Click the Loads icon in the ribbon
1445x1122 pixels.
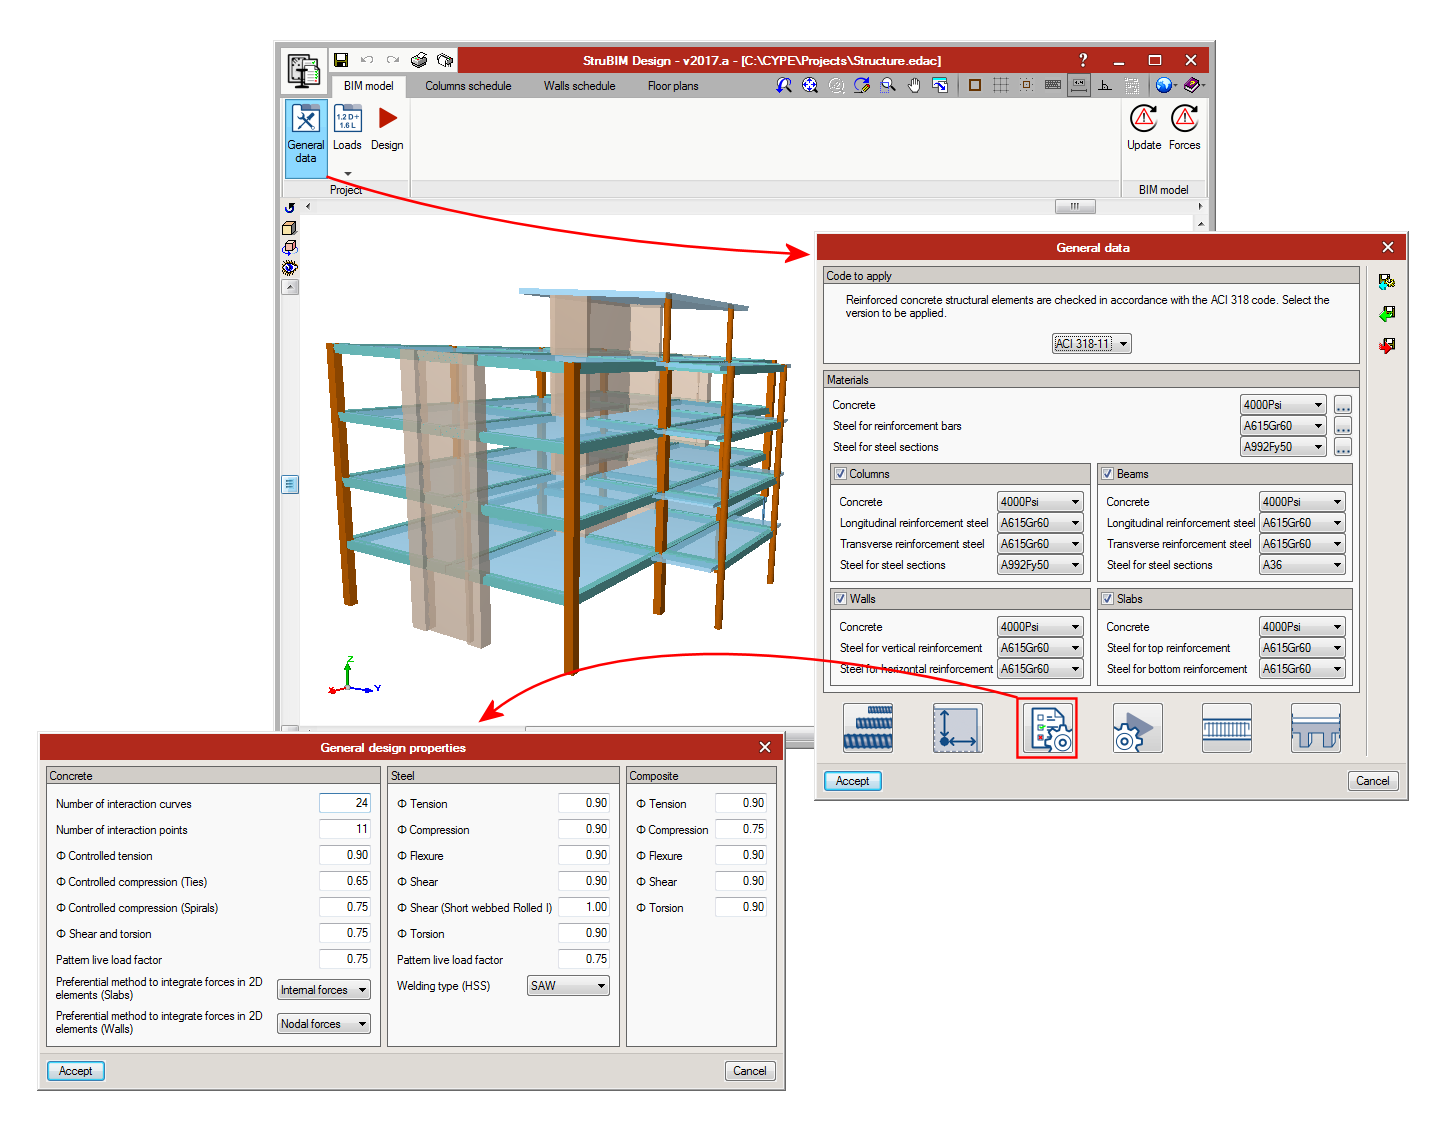pyautogui.click(x=347, y=129)
